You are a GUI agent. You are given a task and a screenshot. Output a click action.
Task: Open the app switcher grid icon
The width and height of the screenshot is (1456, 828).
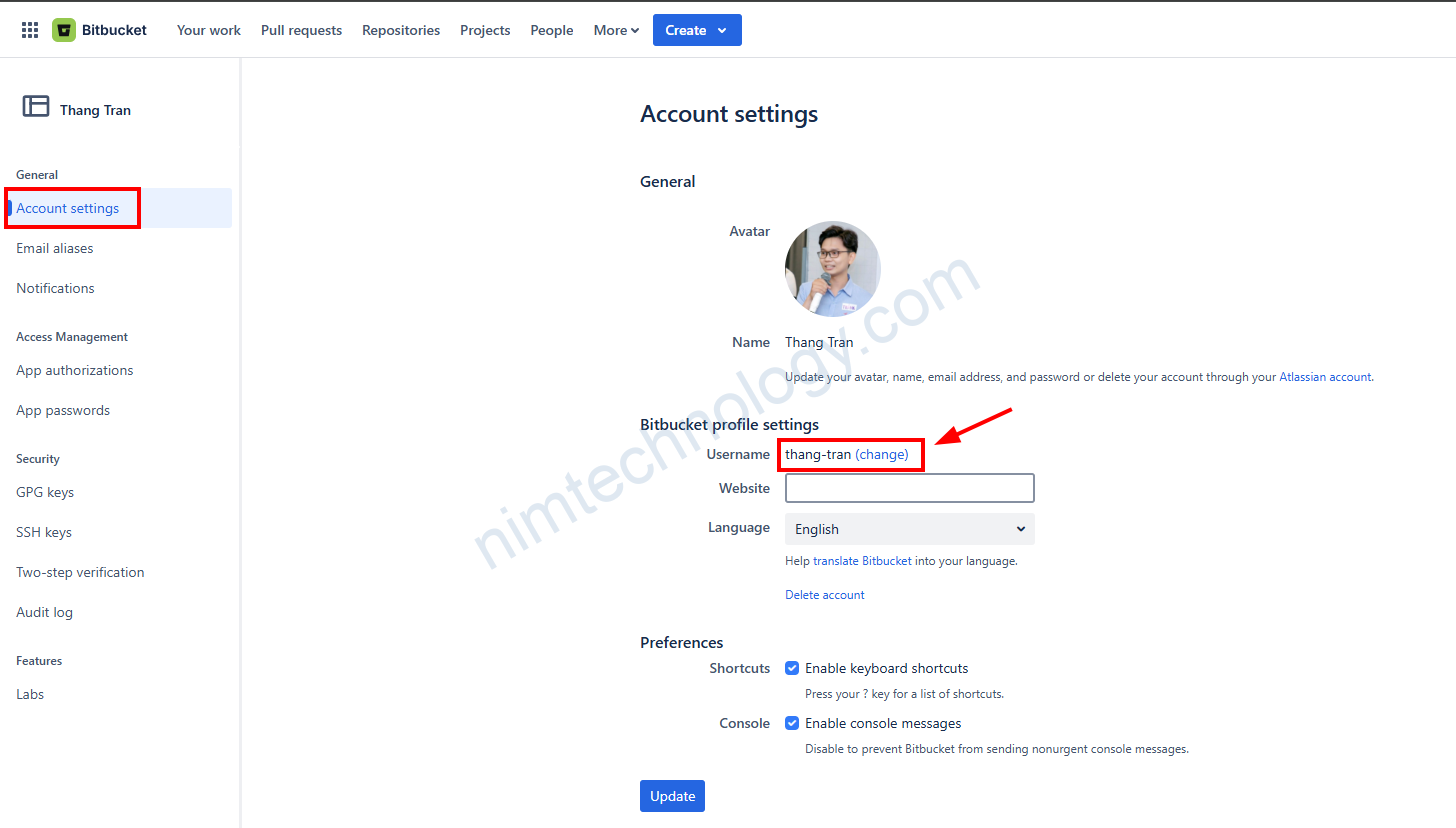30,30
